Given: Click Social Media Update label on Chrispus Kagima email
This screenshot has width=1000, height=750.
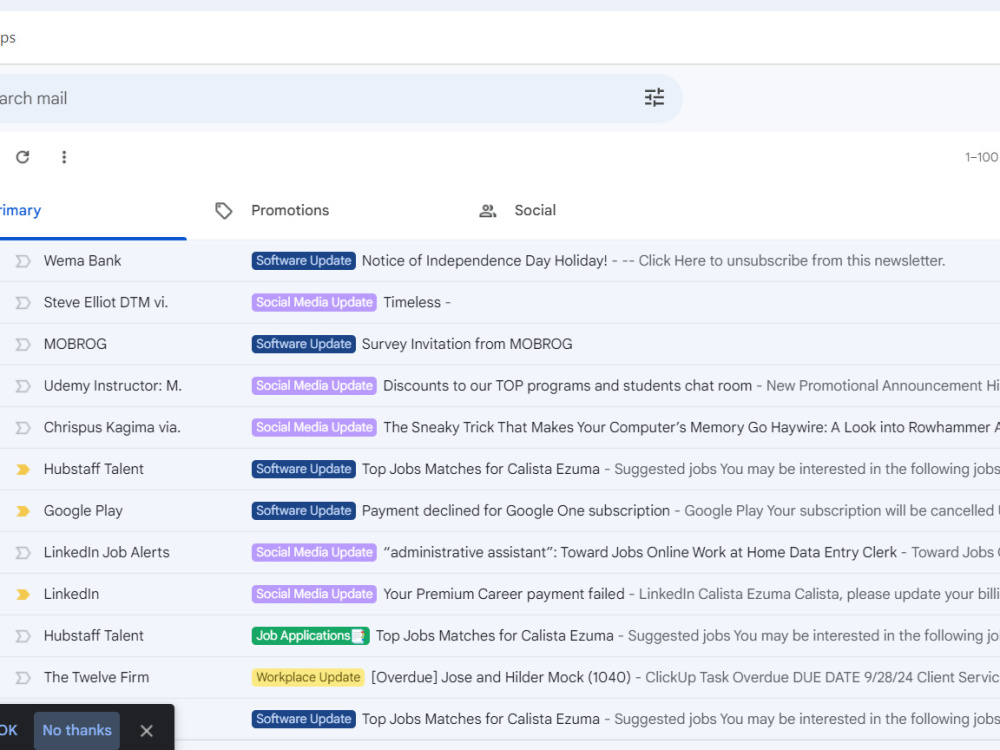Looking at the screenshot, I should point(314,427).
